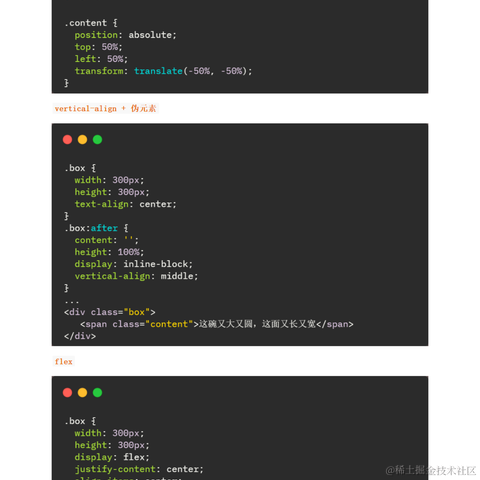Click the 'display: inline-block;' code line

133,264
